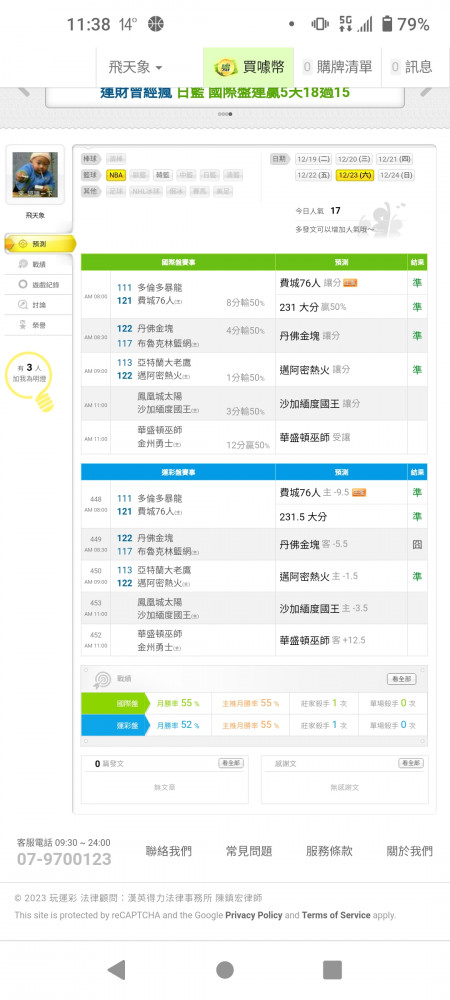This screenshot has width=450, height=1000.
Task: Open the 飛天象 user dropdown
Action: (135, 66)
